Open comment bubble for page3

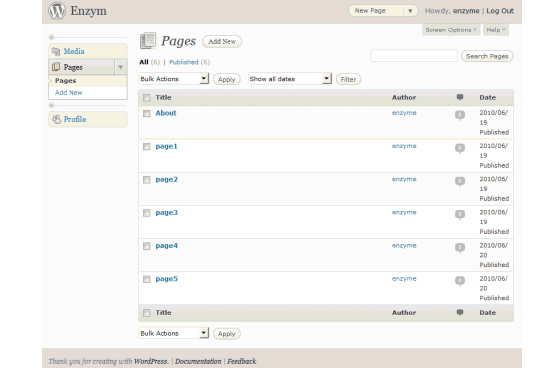tap(460, 215)
